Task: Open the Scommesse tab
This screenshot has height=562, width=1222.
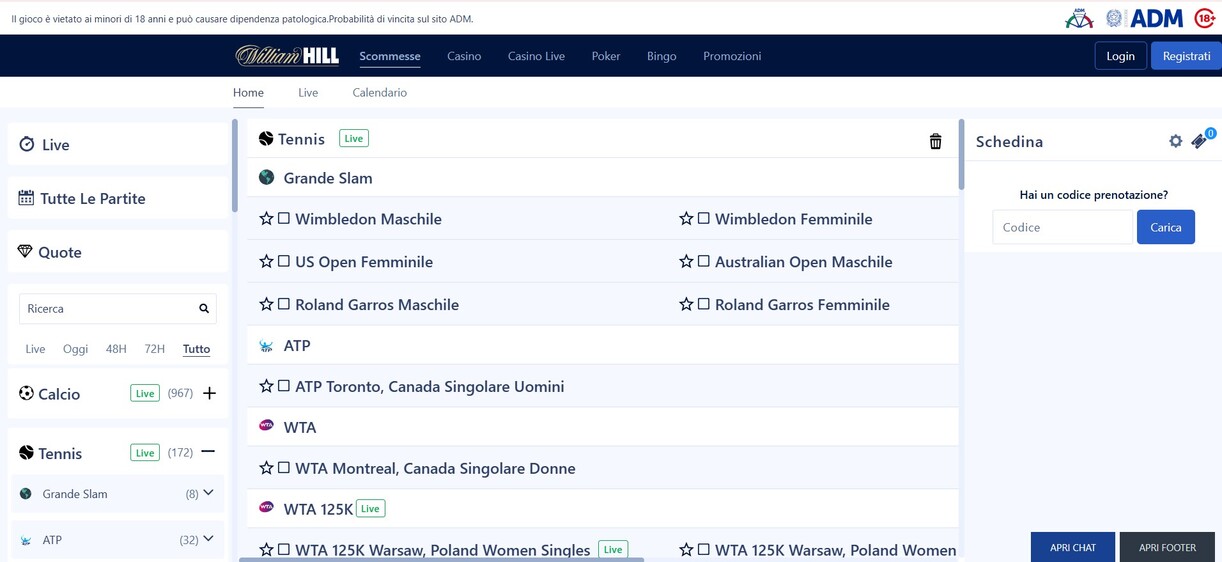Action: click(390, 56)
